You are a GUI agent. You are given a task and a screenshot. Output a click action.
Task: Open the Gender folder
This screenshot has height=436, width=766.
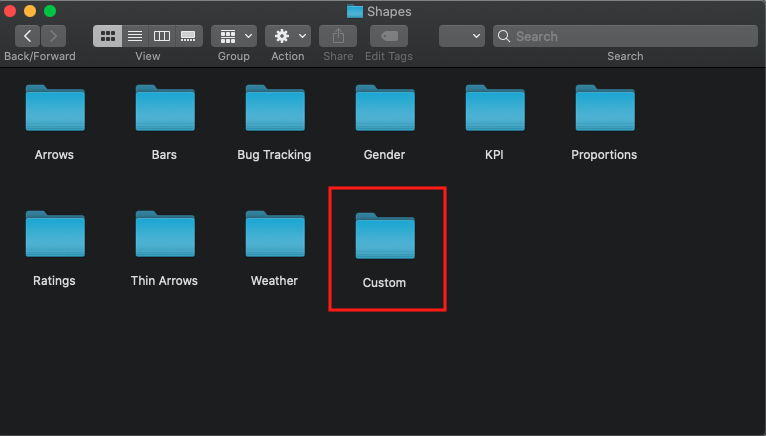click(x=384, y=110)
